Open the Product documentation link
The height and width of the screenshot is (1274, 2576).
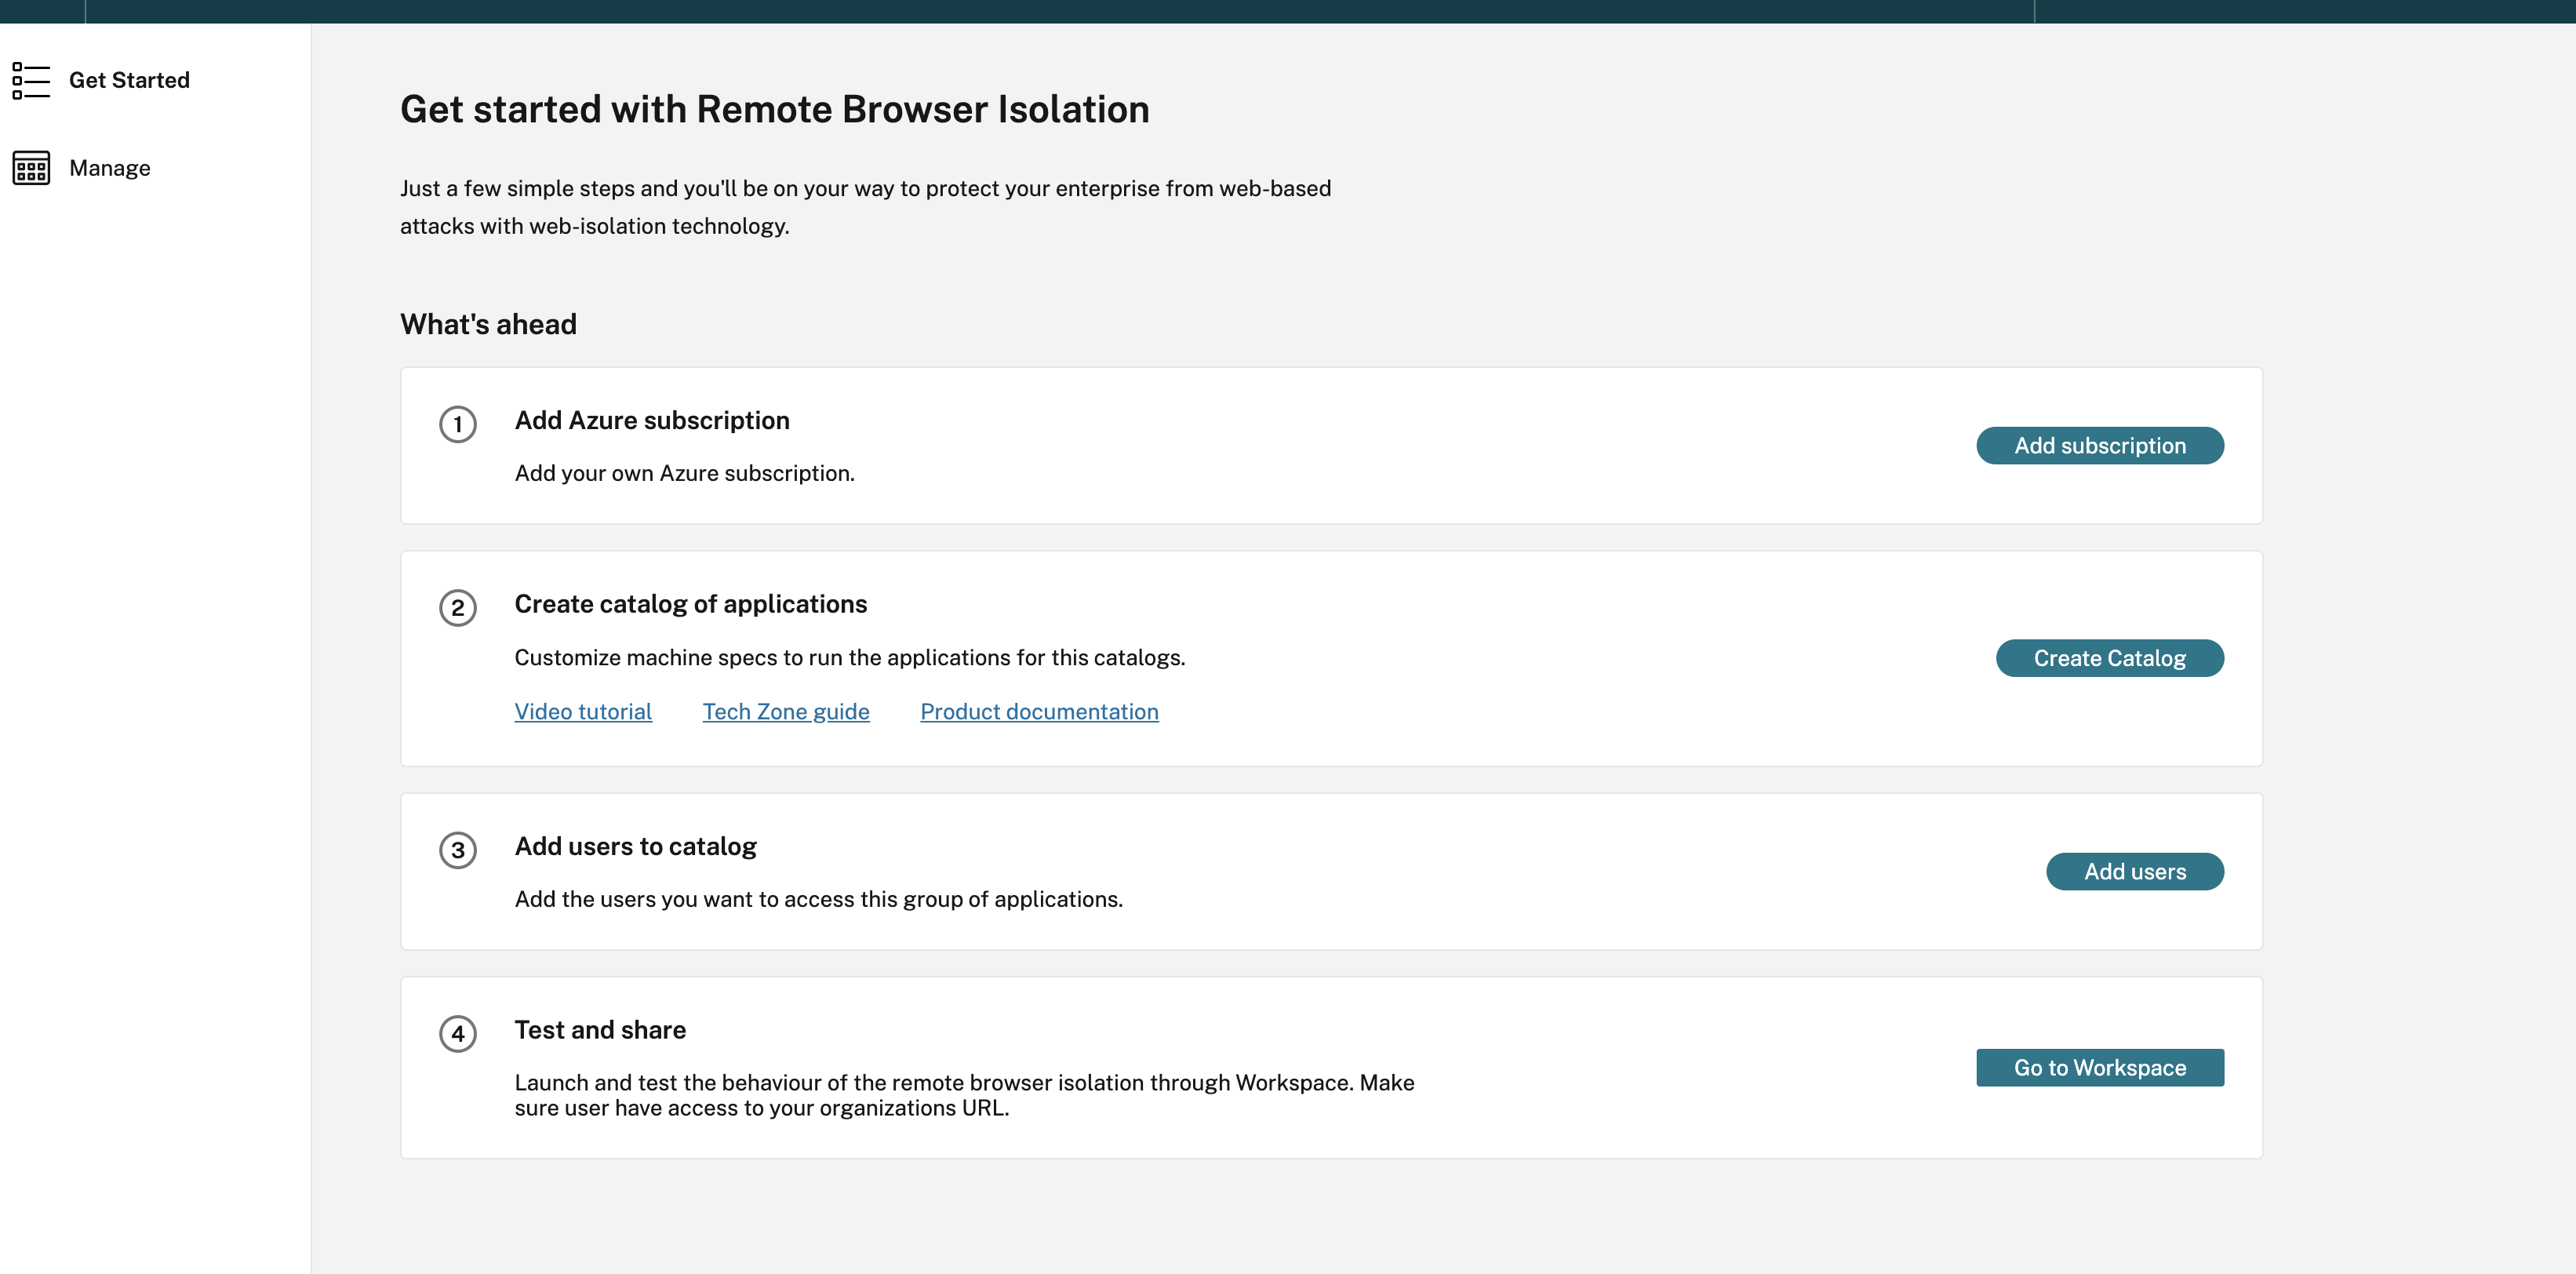click(x=1039, y=712)
